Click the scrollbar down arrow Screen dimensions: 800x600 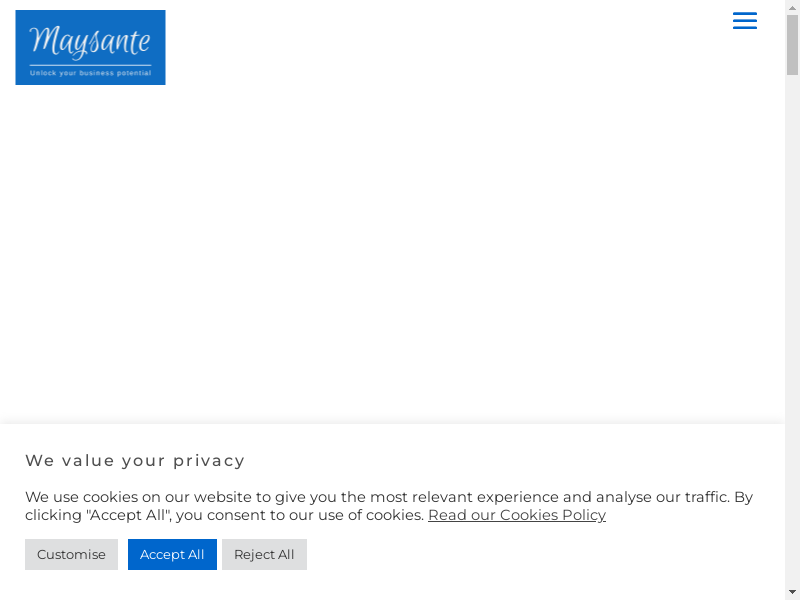tap(792, 592)
